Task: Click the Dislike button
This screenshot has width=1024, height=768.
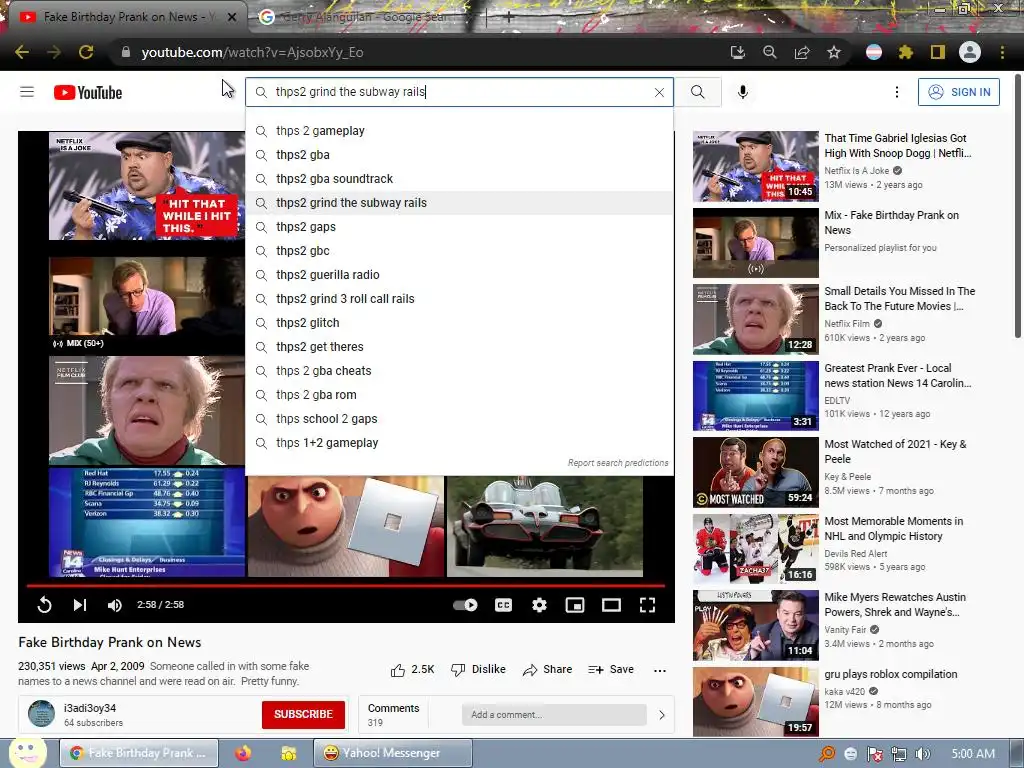Action: point(478,670)
